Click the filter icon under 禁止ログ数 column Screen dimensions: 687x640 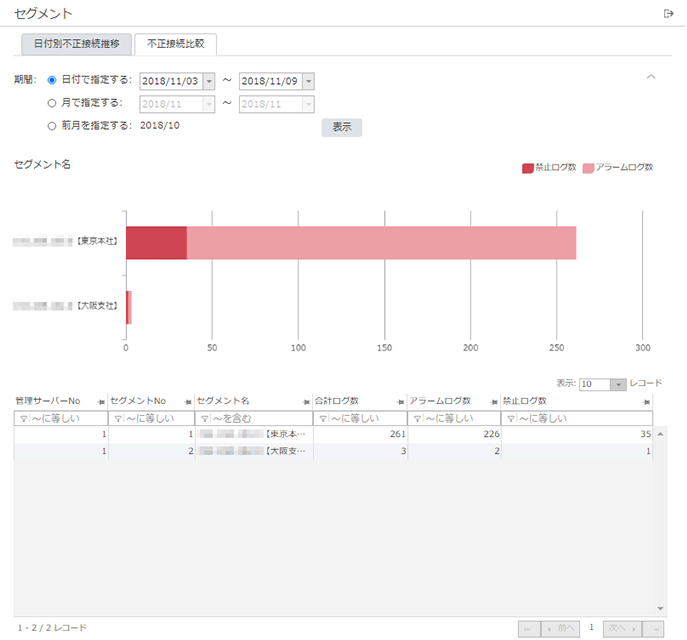pos(510,419)
